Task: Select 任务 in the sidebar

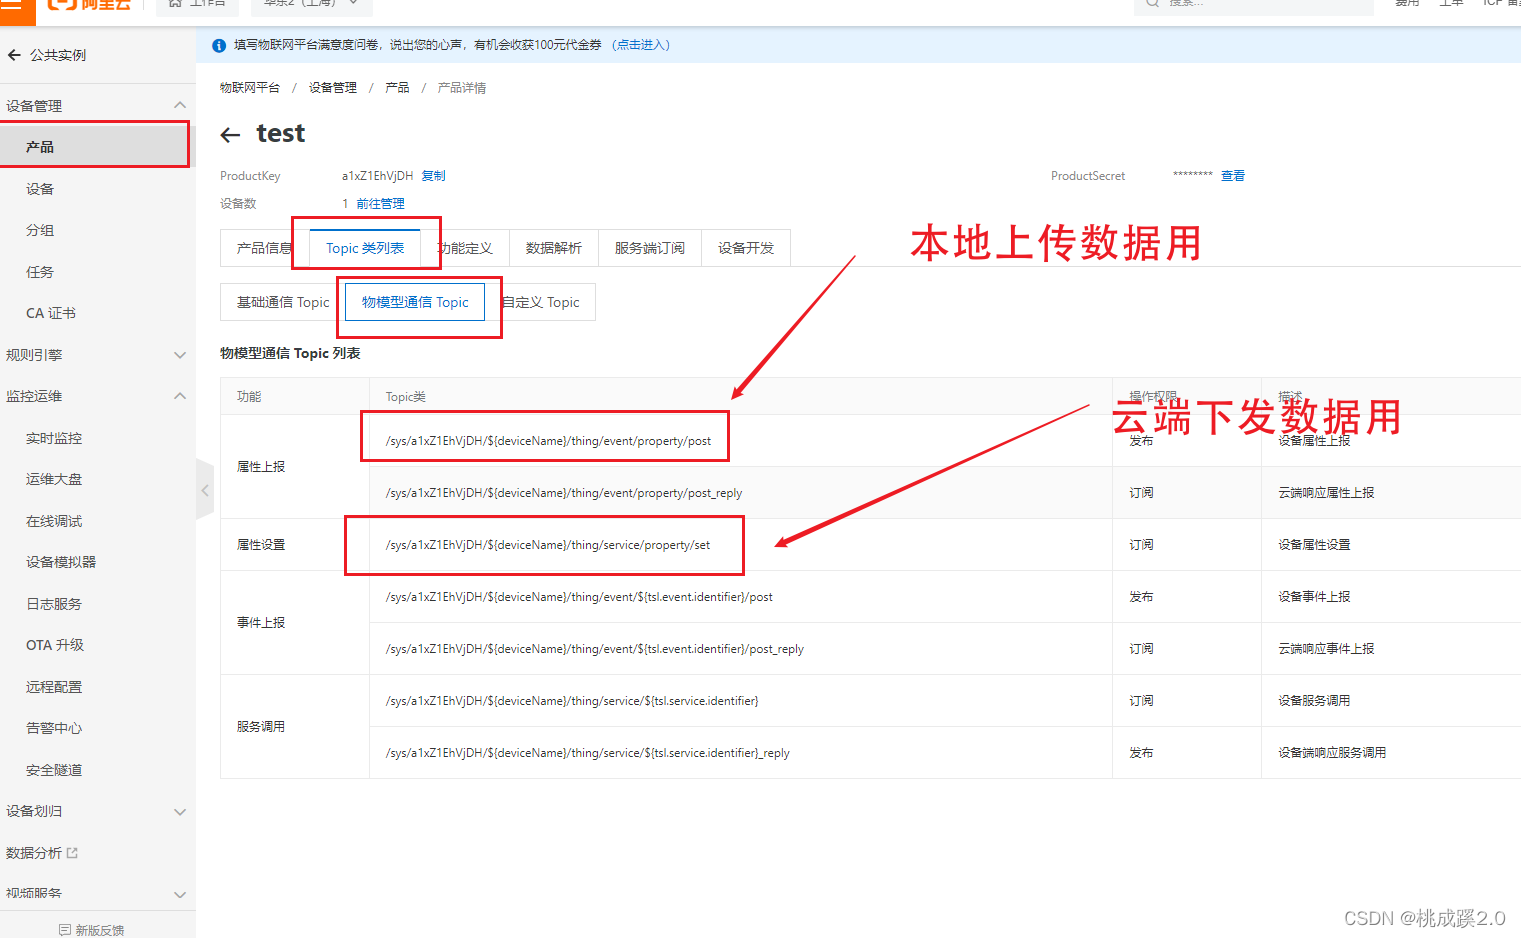Action: [40, 272]
